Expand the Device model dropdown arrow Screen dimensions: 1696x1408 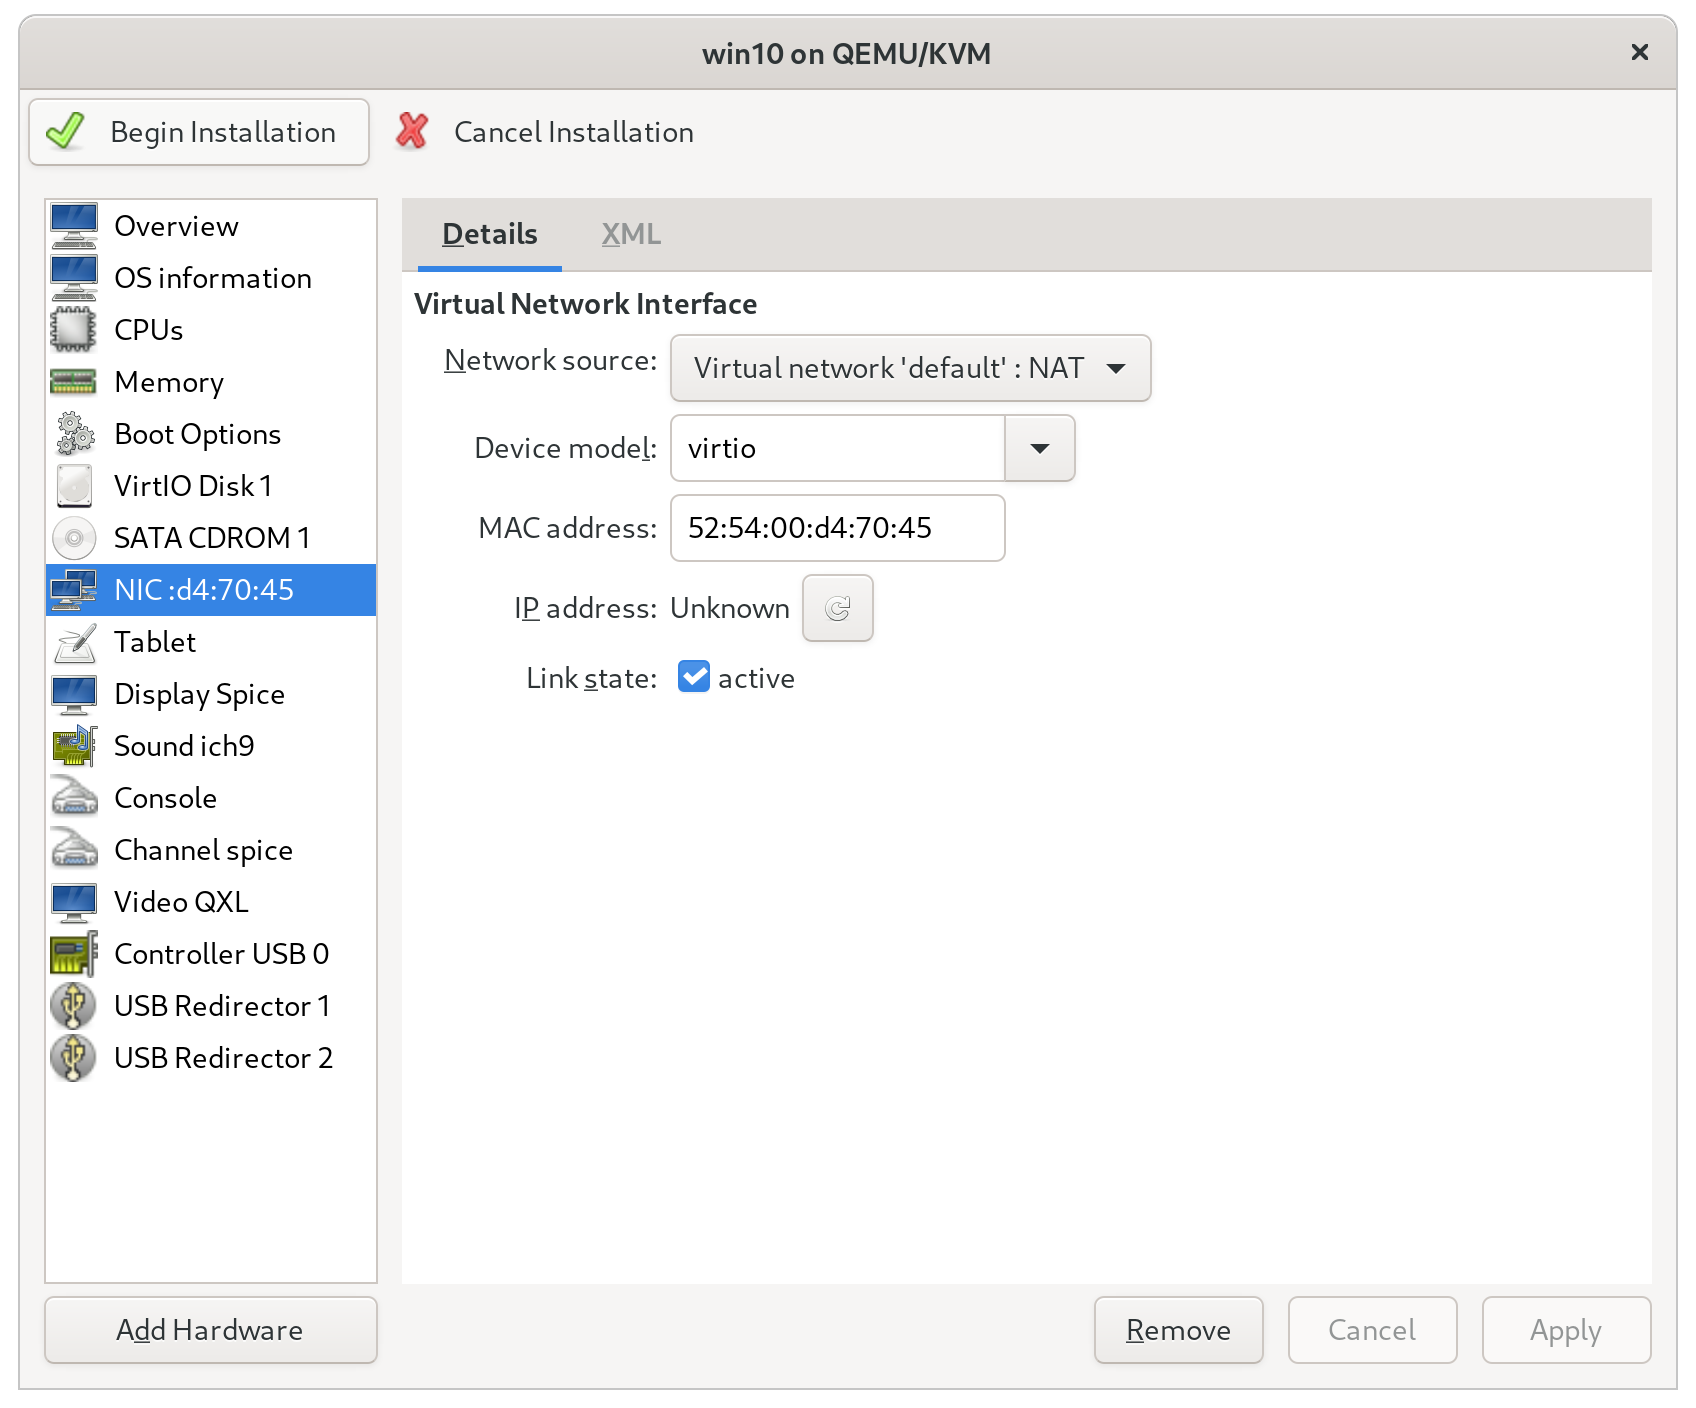1039,448
